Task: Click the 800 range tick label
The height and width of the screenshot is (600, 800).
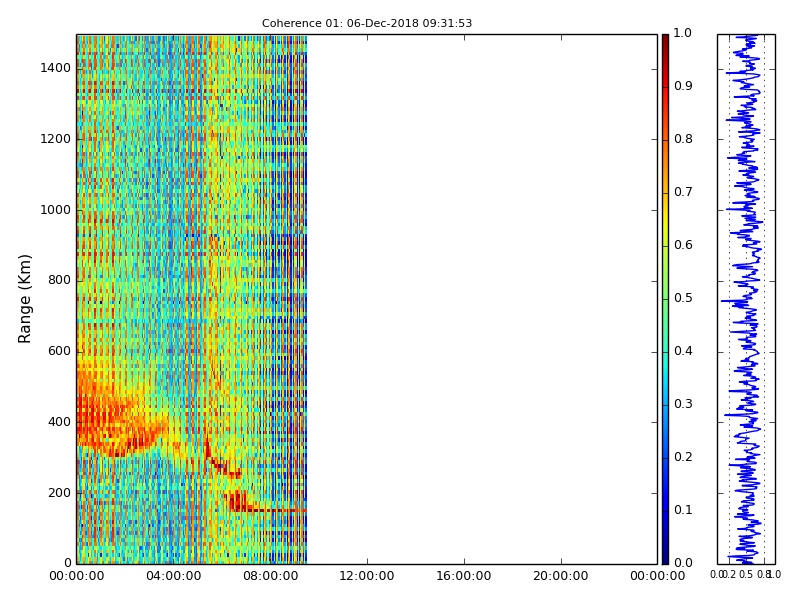Action: point(59,280)
